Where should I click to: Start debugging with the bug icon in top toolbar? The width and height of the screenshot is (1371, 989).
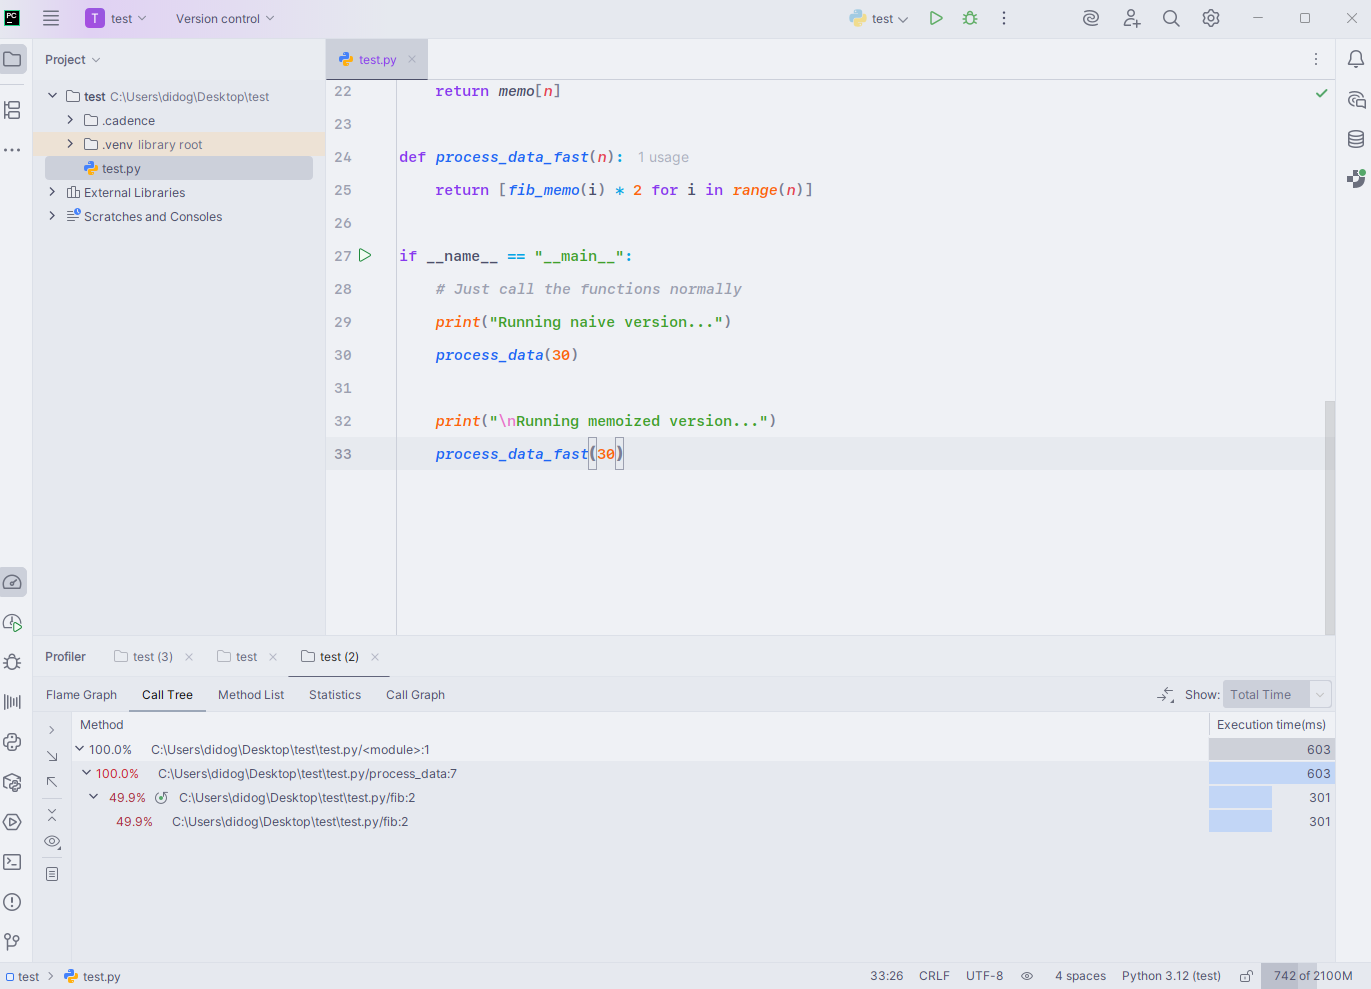(970, 18)
